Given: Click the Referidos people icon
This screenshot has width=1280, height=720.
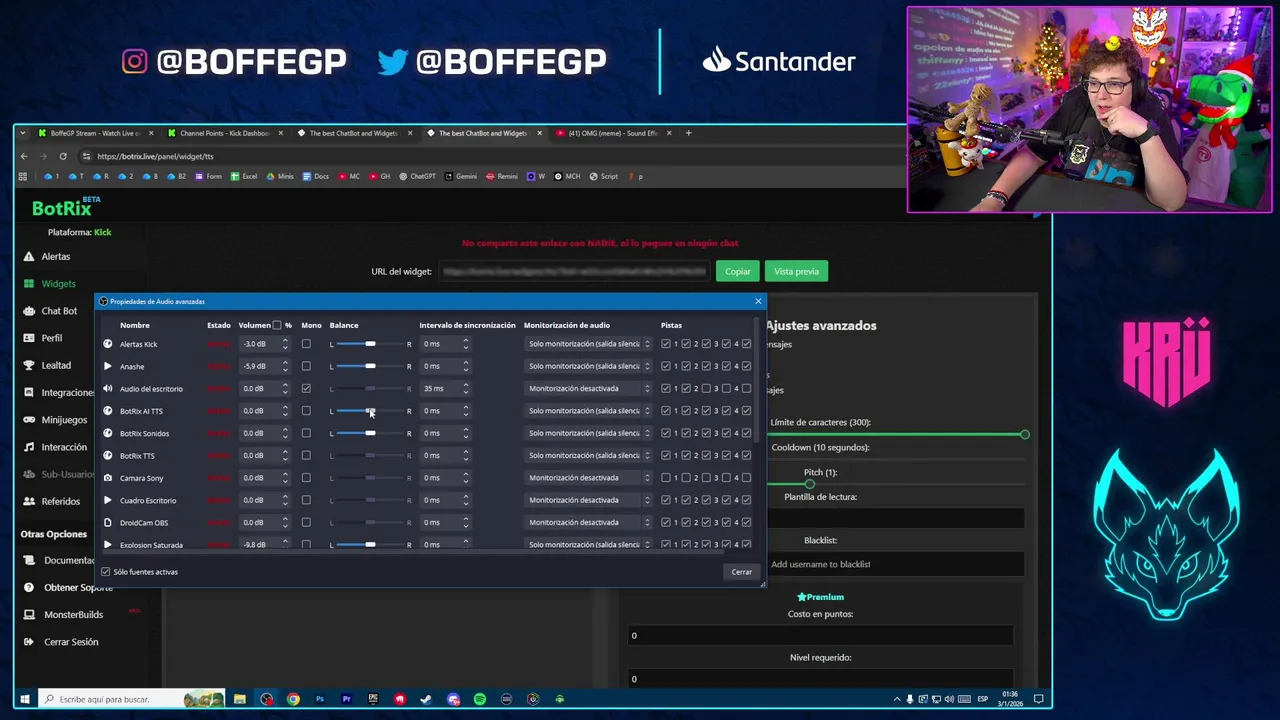Looking at the screenshot, I should pyautogui.click(x=29, y=501).
